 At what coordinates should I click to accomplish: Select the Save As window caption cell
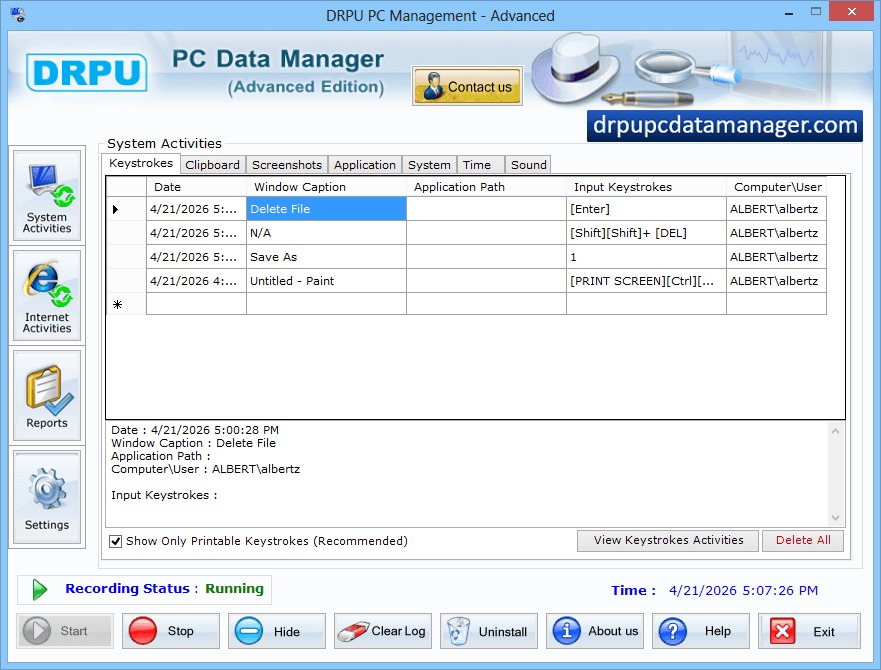[x=326, y=257]
